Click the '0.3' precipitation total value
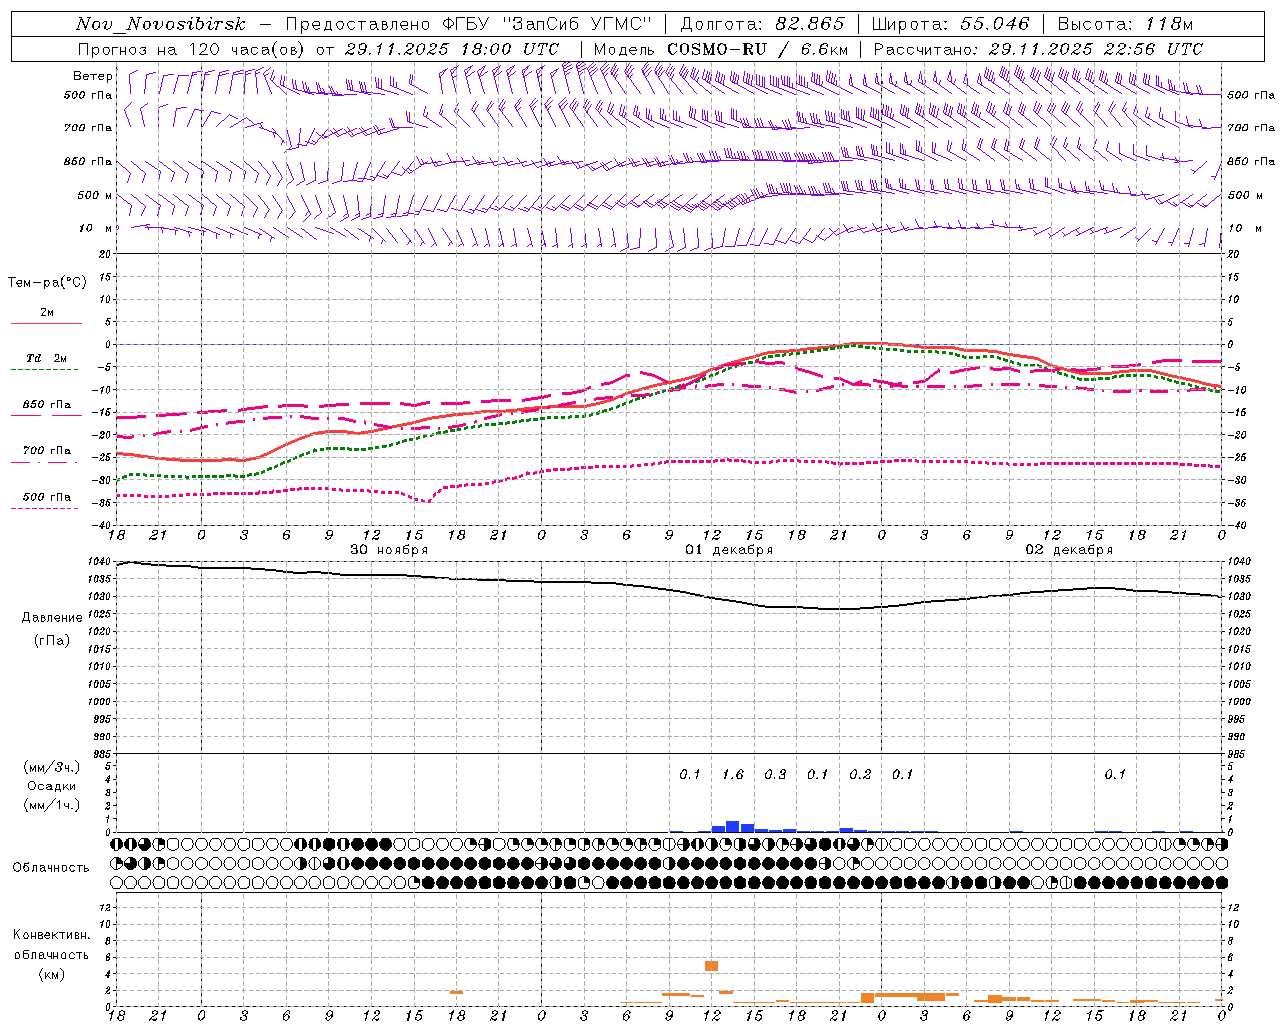The width and height of the screenshot is (1280, 1024). (775, 774)
